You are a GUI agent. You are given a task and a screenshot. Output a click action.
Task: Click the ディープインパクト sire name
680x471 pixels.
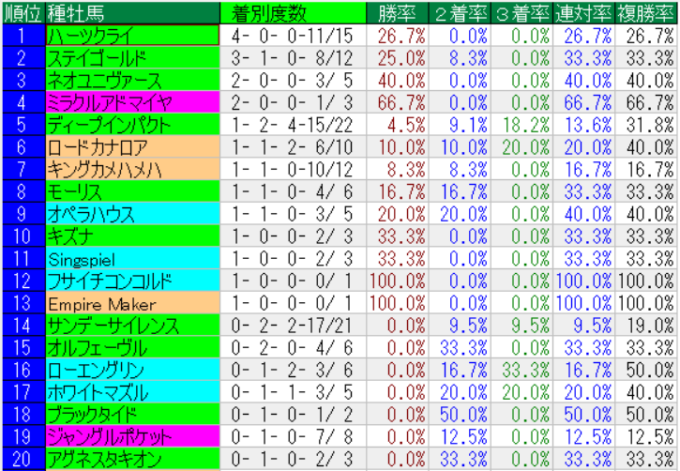pyautogui.click(x=131, y=125)
